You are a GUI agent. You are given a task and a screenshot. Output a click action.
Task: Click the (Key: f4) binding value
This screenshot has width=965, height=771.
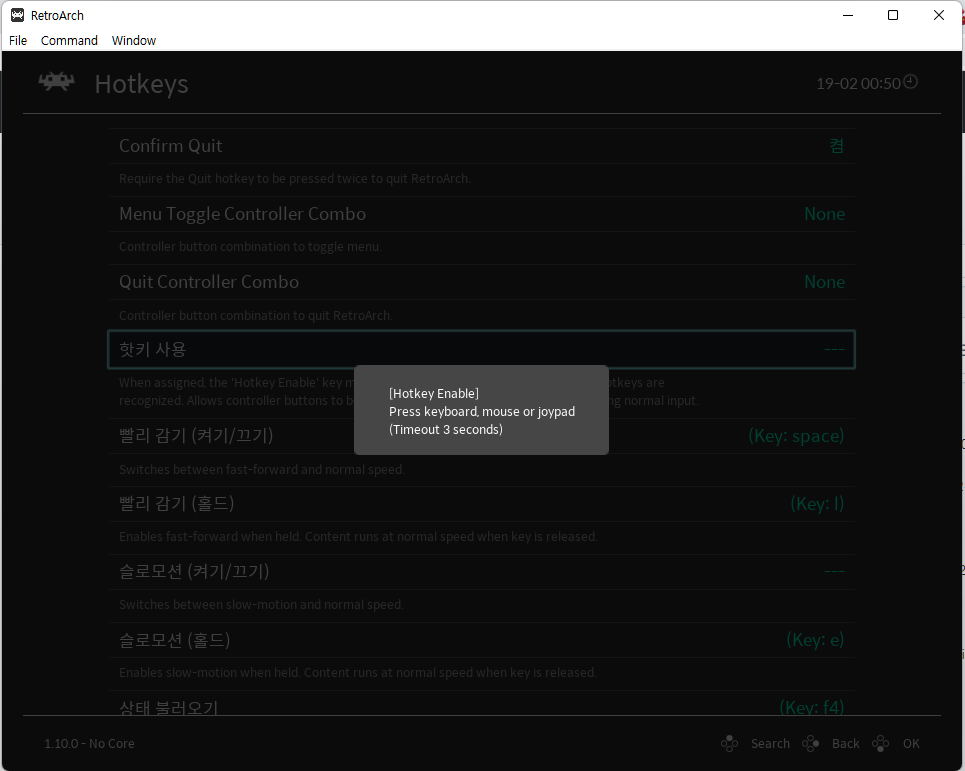pyautogui.click(x=811, y=706)
